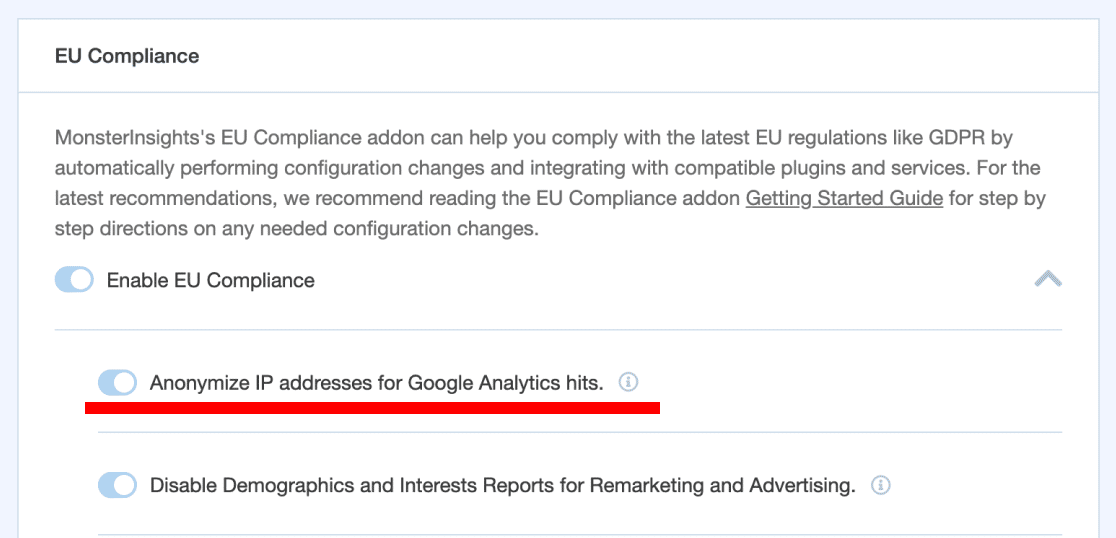
Task: Click info icon beside Anonymize IP addresses
Action: pos(628,382)
